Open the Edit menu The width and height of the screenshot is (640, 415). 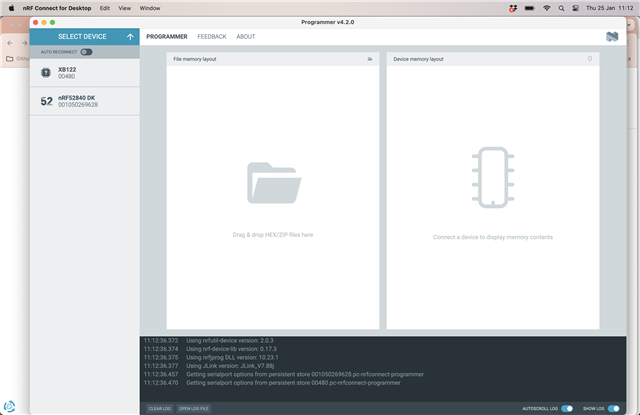pos(105,8)
